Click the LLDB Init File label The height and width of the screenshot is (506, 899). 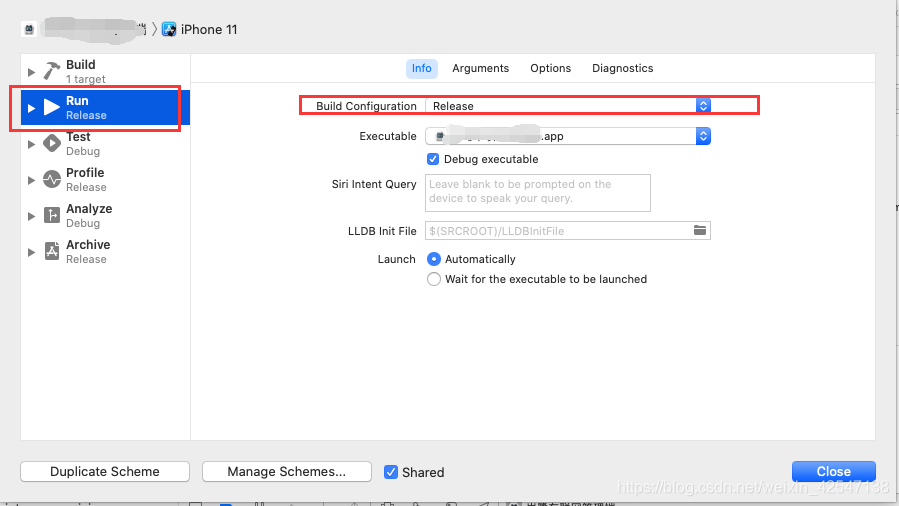coord(382,231)
